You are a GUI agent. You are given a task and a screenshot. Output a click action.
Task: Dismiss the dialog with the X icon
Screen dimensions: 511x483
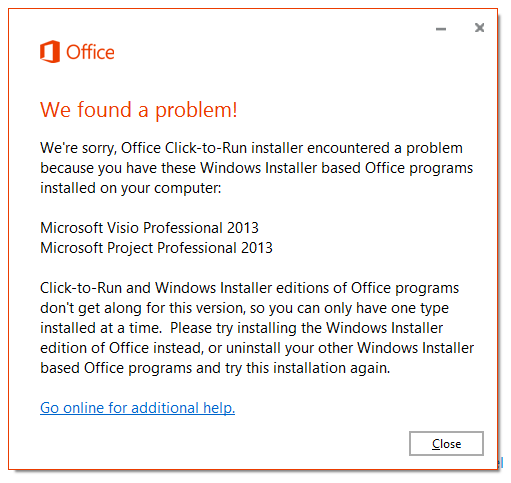pos(479,28)
